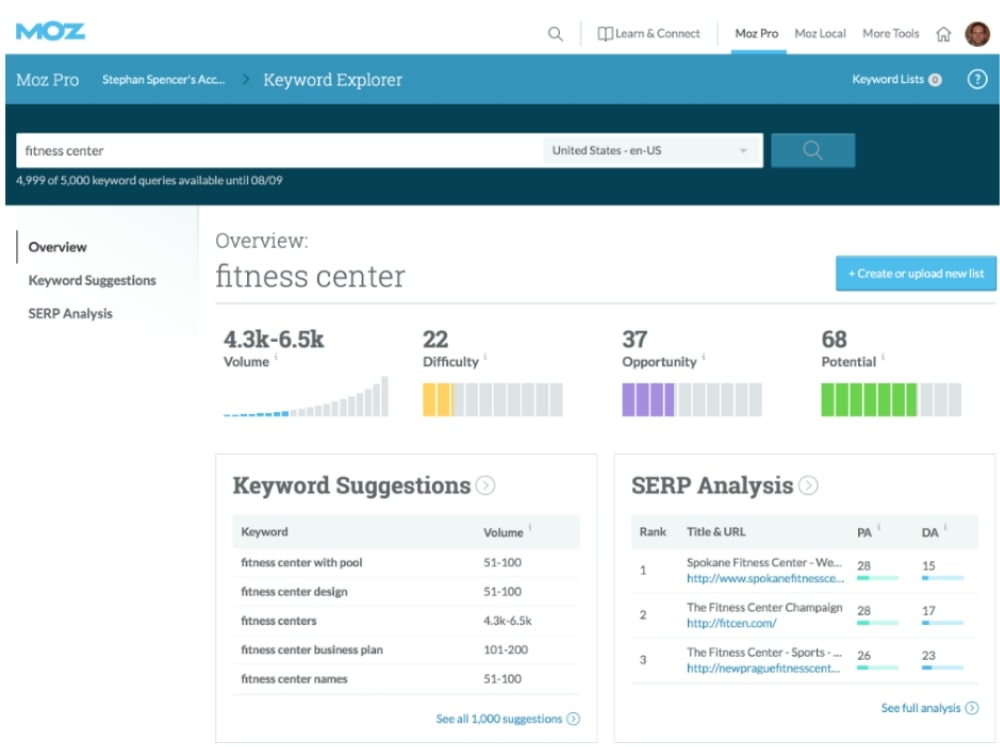Click Create or upload new list button

pyautogui.click(x=916, y=274)
